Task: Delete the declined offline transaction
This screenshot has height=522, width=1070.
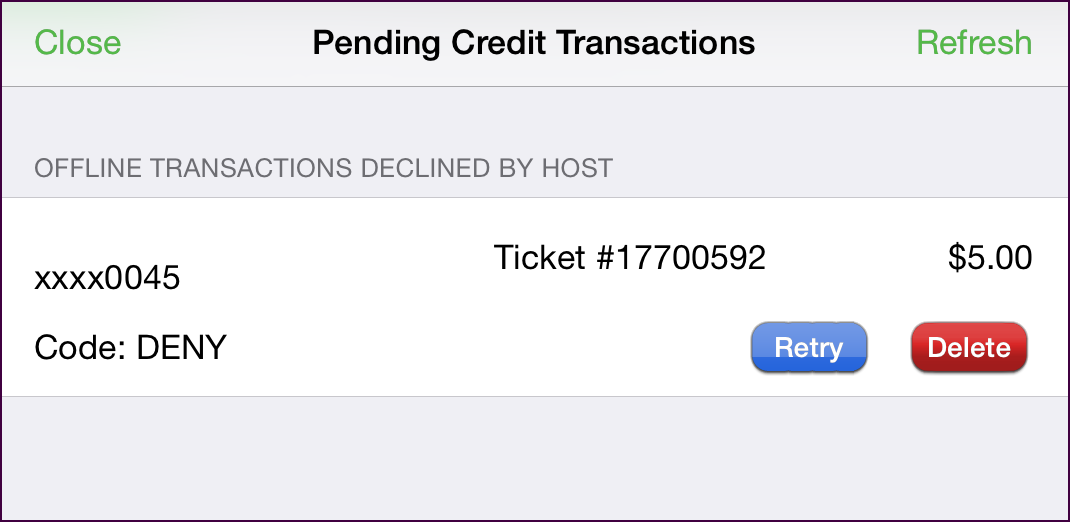Action: click(969, 347)
